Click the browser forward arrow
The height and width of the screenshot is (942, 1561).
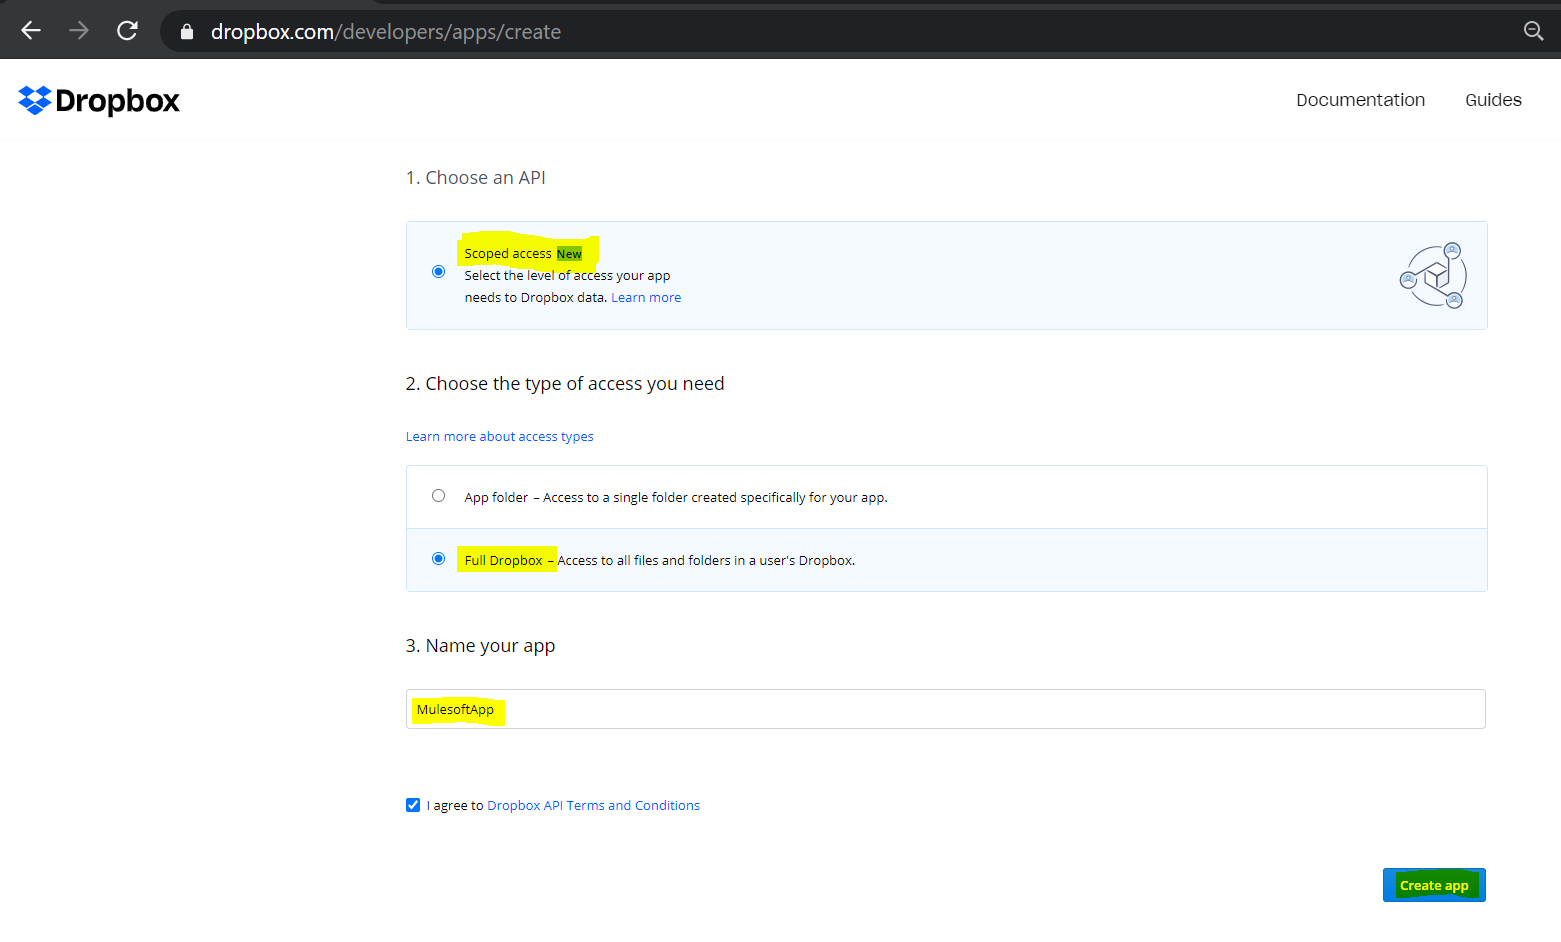coord(79,31)
